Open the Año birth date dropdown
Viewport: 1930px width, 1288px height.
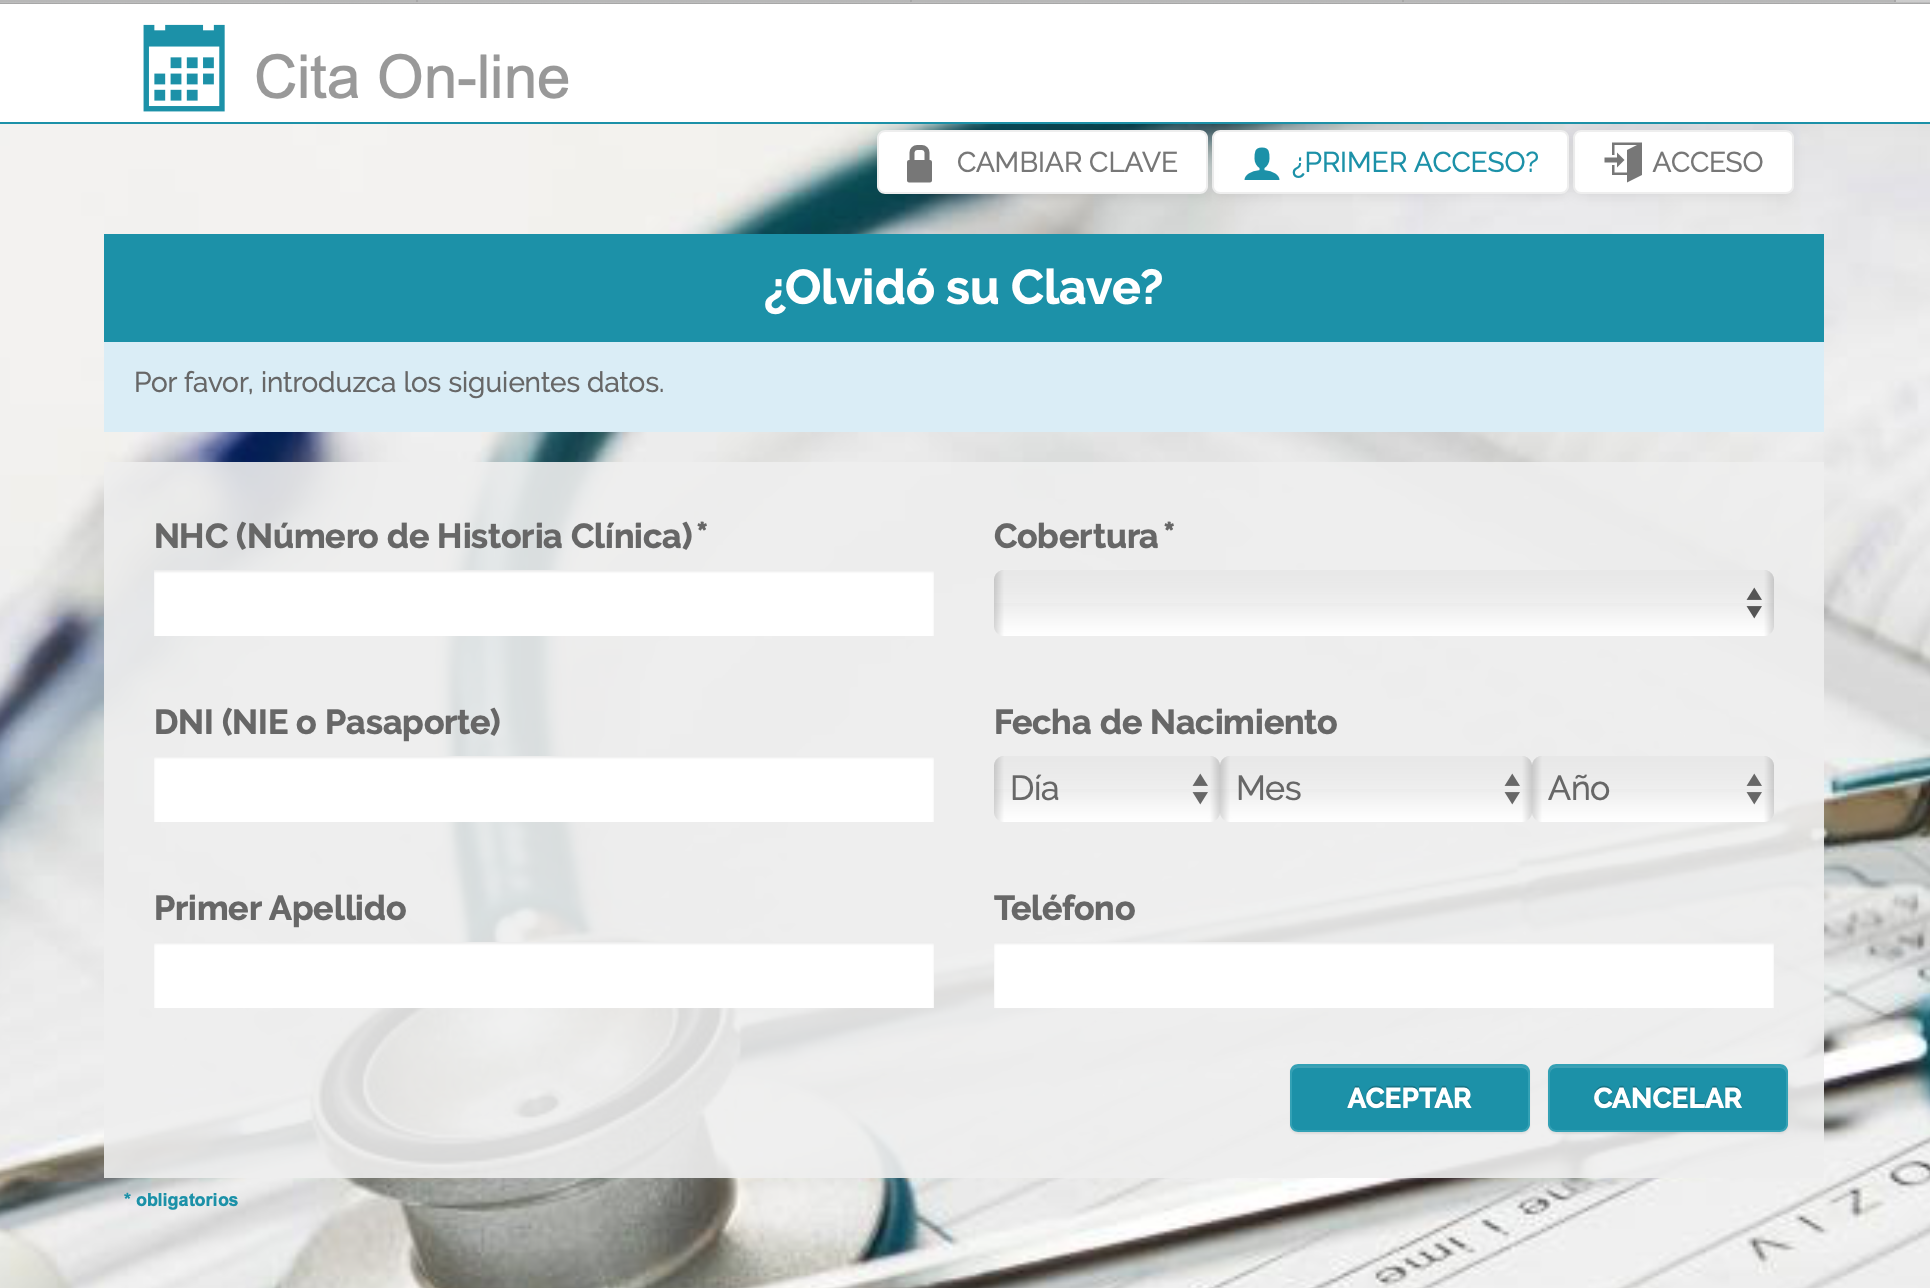pyautogui.click(x=1653, y=789)
